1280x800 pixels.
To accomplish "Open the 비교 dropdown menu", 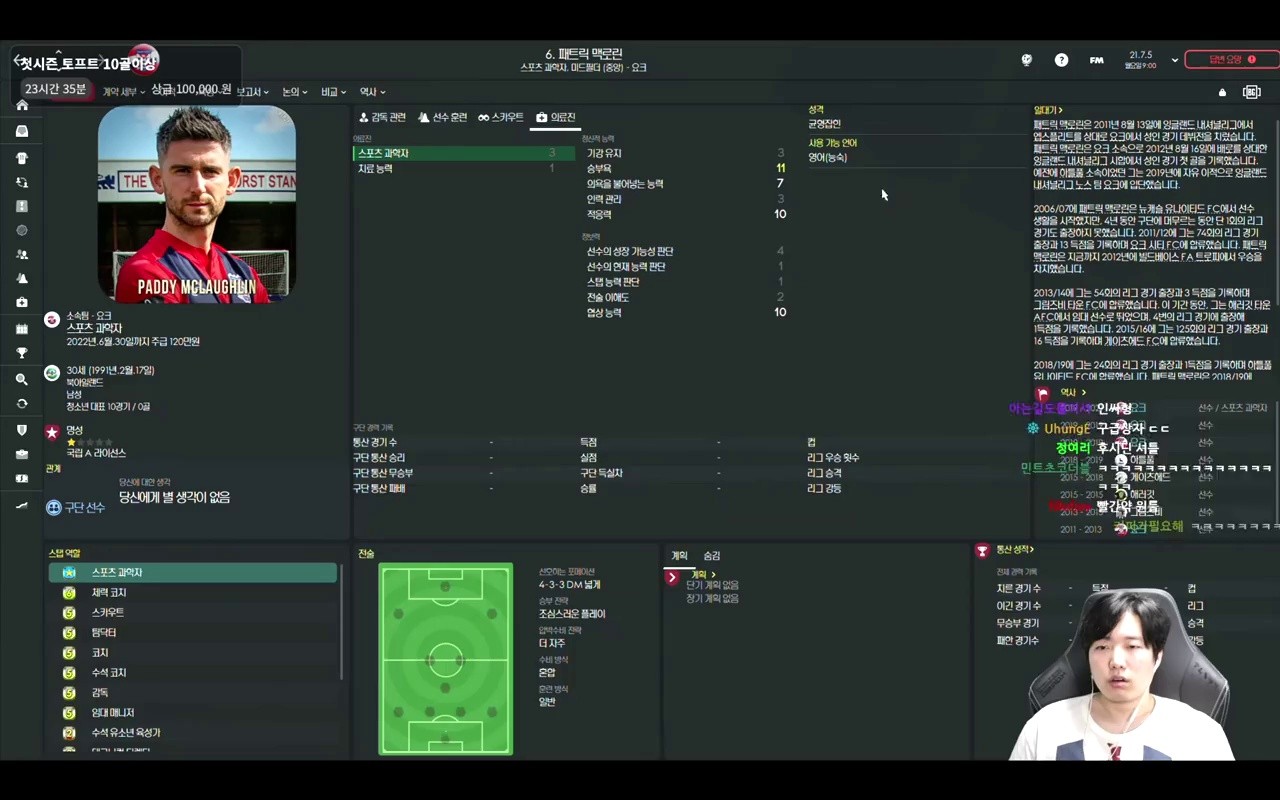I will click(x=333, y=92).
